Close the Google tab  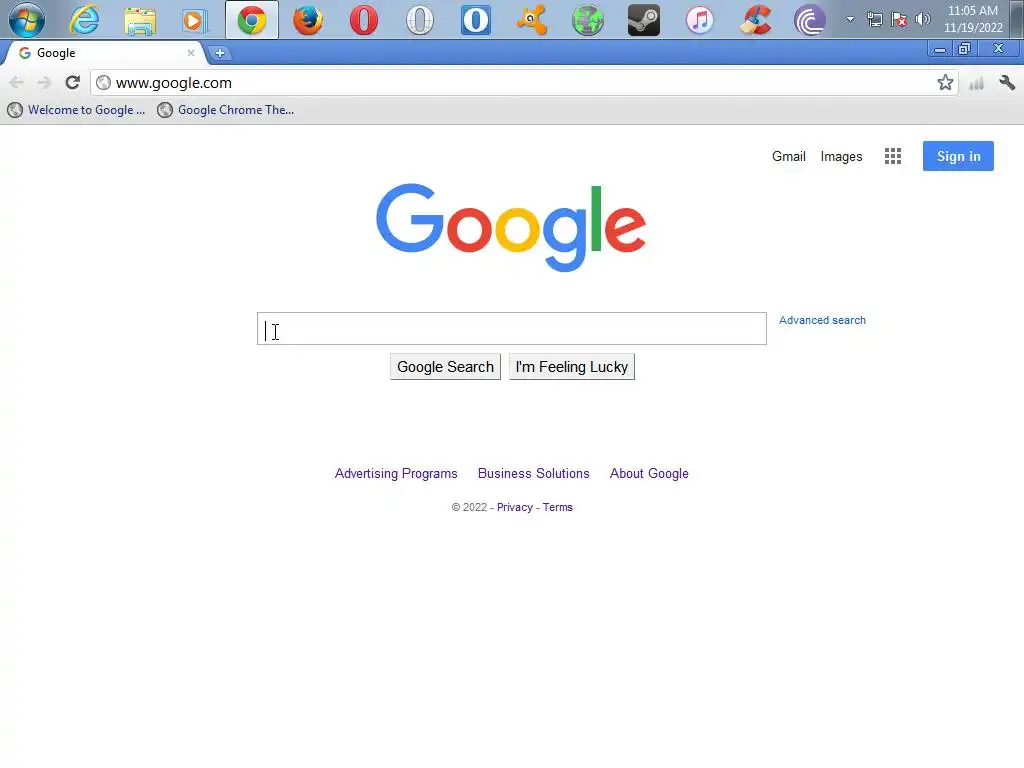pyautogui.click(x=191, y=53)
